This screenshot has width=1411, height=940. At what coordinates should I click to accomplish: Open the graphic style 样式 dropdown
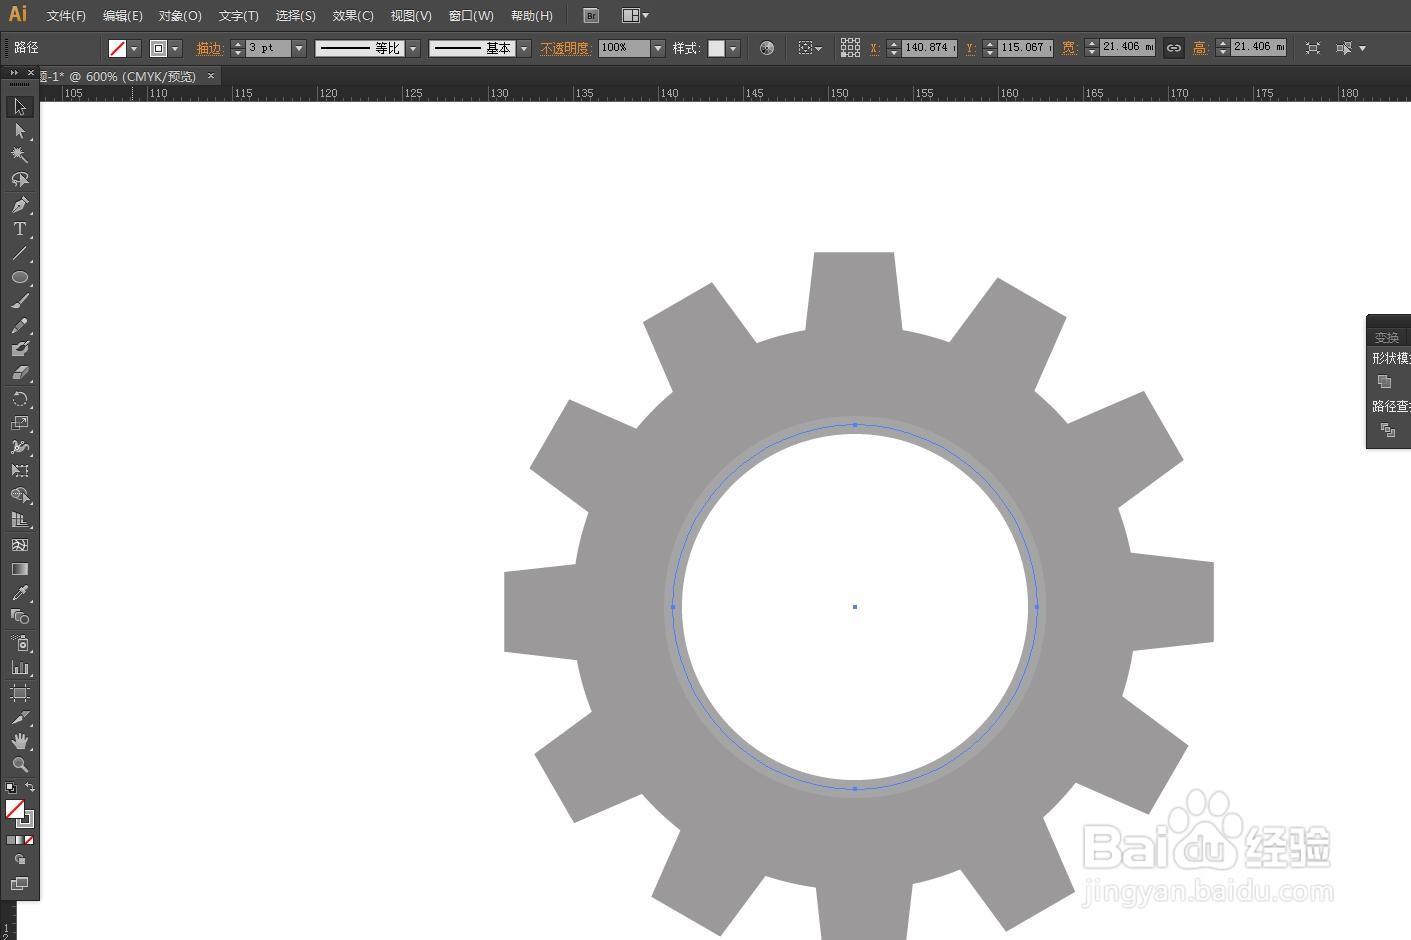[733, 48]
